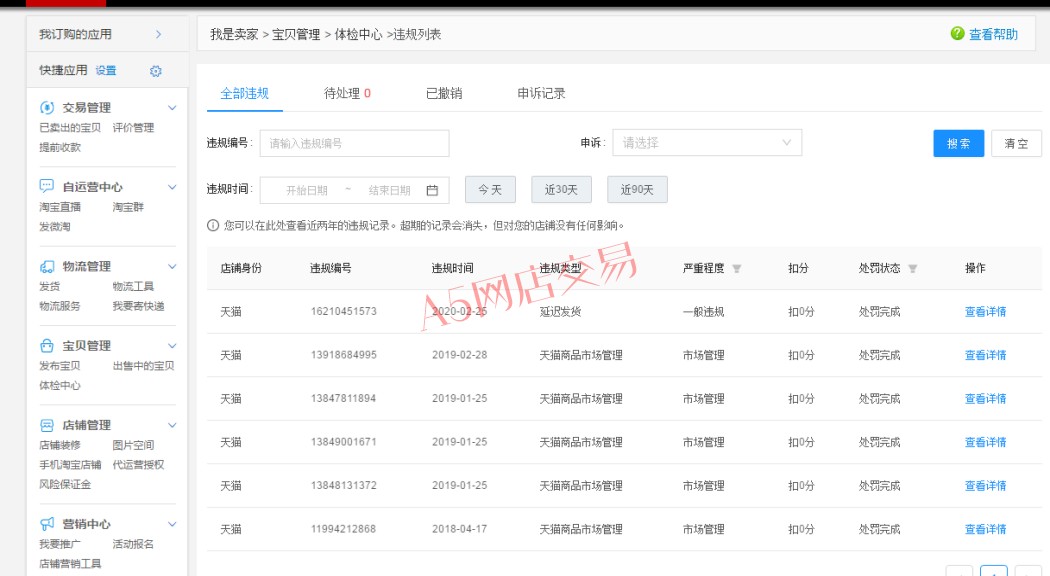Click the 违规编号 input field
The height and width of the screenshot is (576, 1050).
[354, 143]
